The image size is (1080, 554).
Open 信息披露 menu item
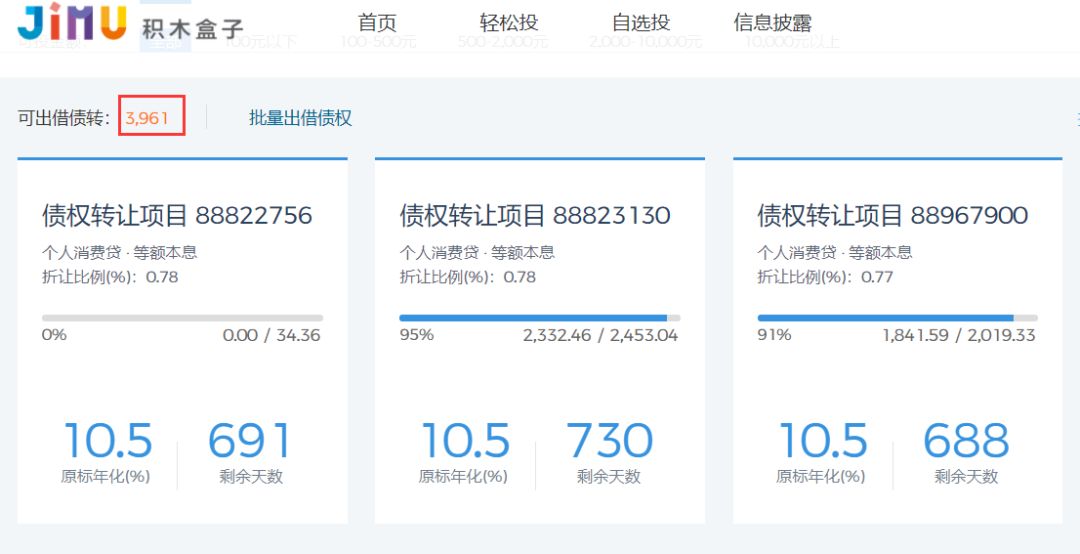pos(773,23)
